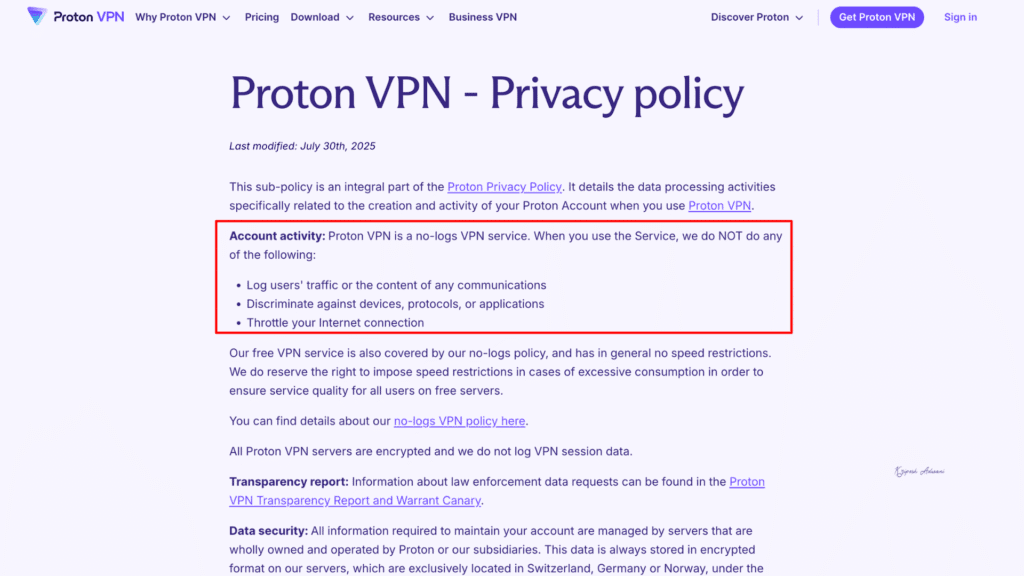Screen dimensions: 1024x576
Task: Open the Discover Proton dropdown
Action: 749,17
